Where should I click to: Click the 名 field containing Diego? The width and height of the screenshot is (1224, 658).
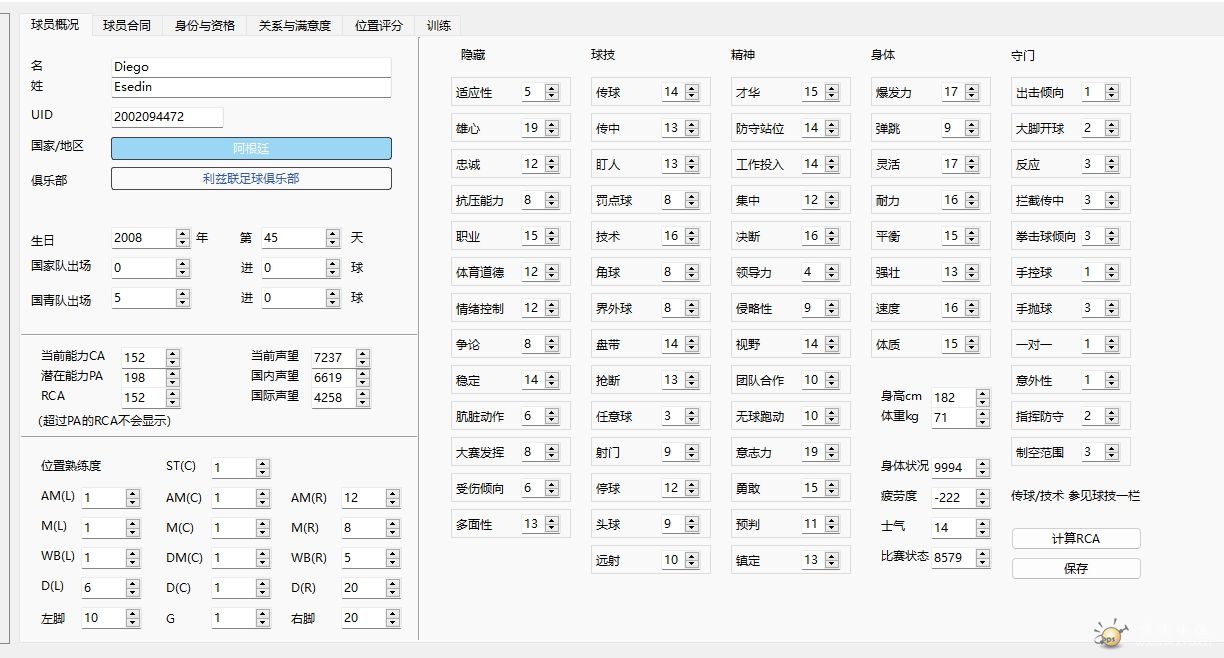pos(251,67)
